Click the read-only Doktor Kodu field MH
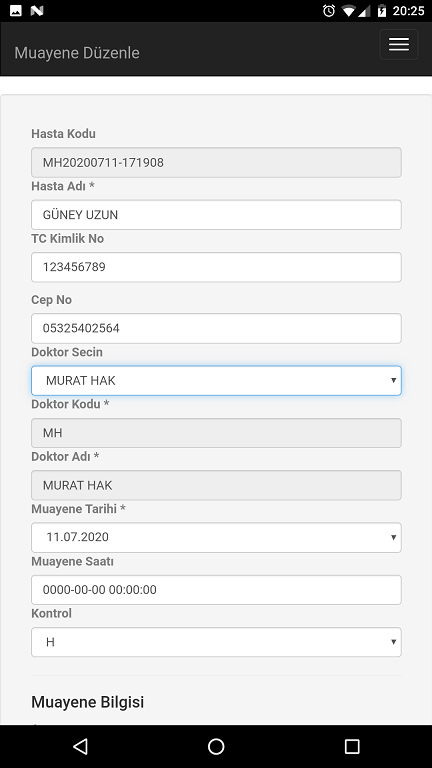The image size is (432, 768). 216,433
